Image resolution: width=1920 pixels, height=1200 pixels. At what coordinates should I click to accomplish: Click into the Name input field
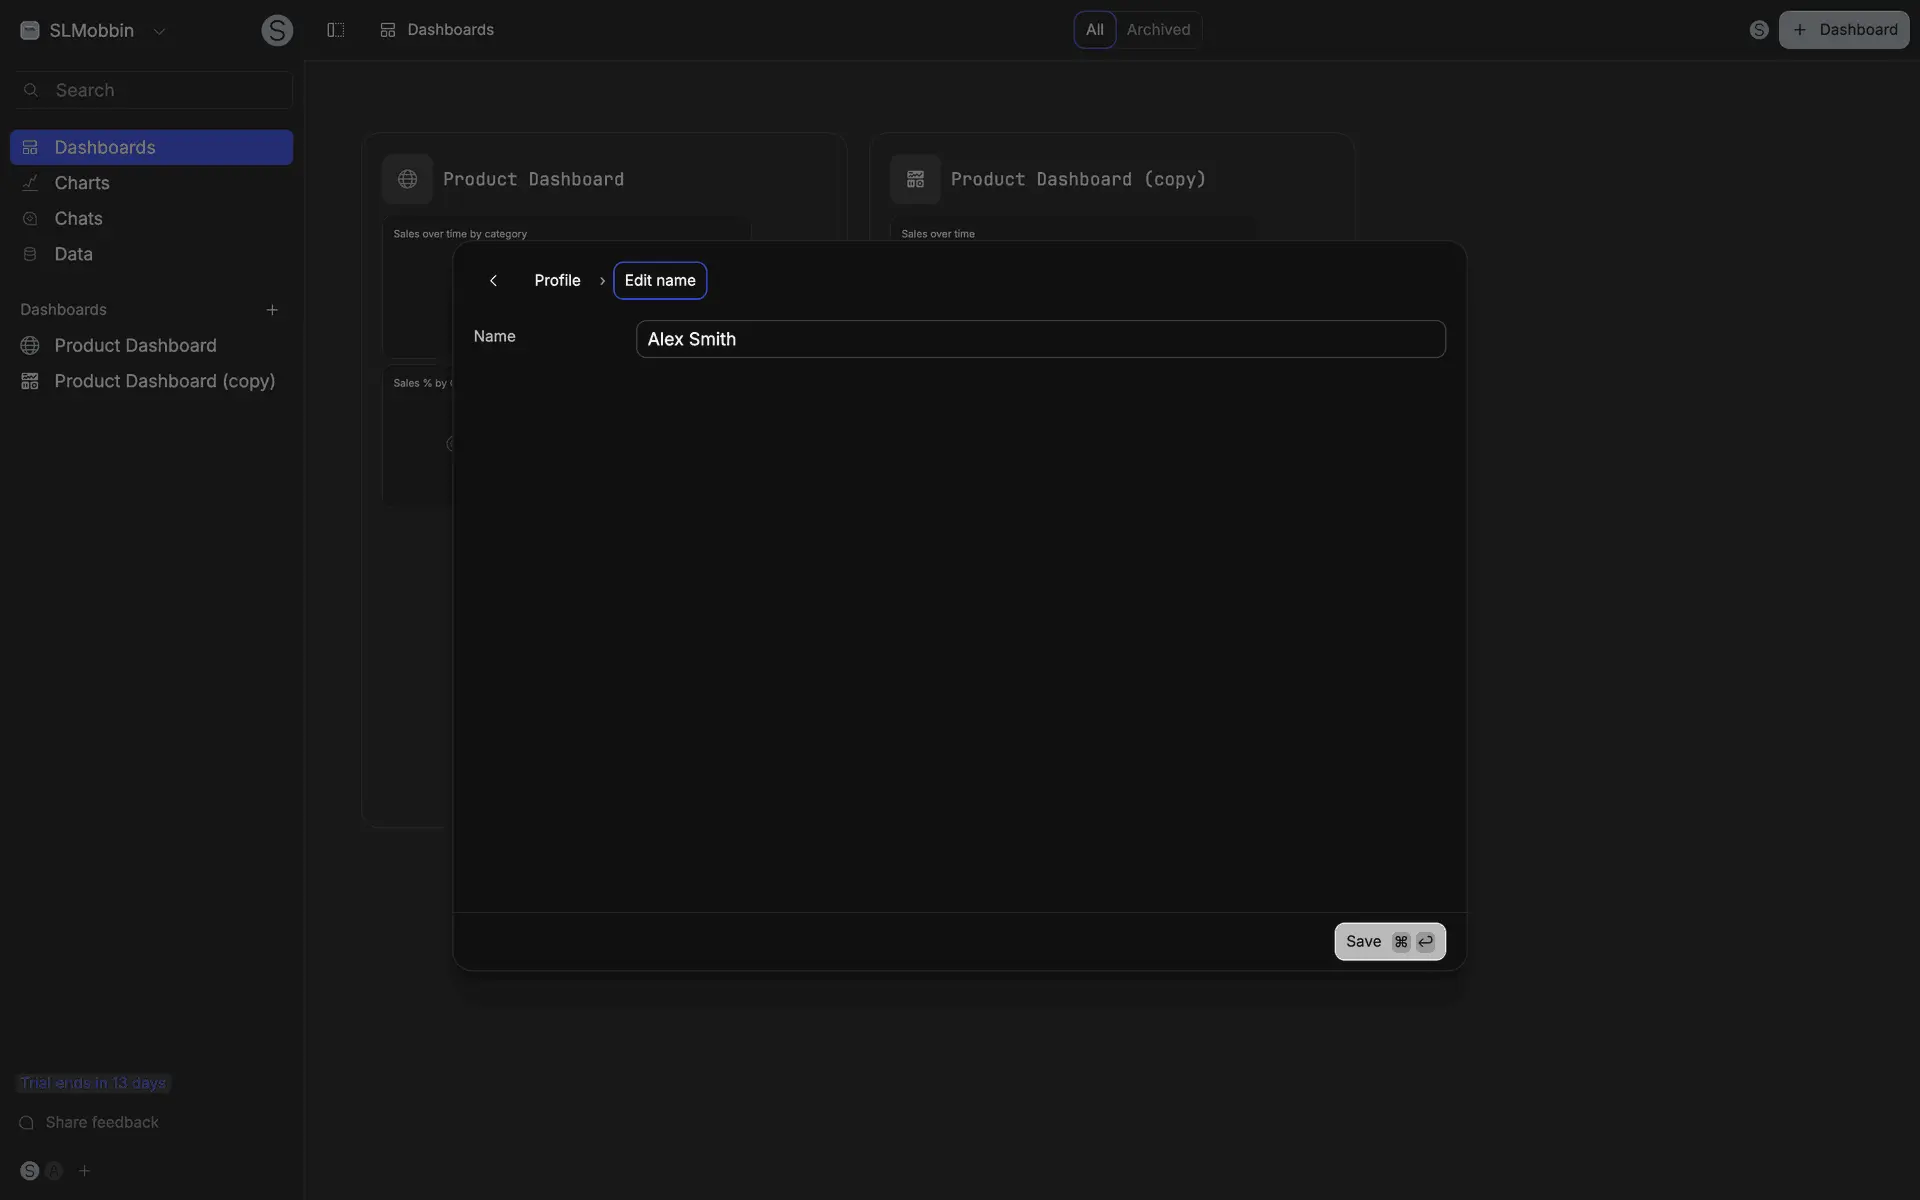[1040, 339]
